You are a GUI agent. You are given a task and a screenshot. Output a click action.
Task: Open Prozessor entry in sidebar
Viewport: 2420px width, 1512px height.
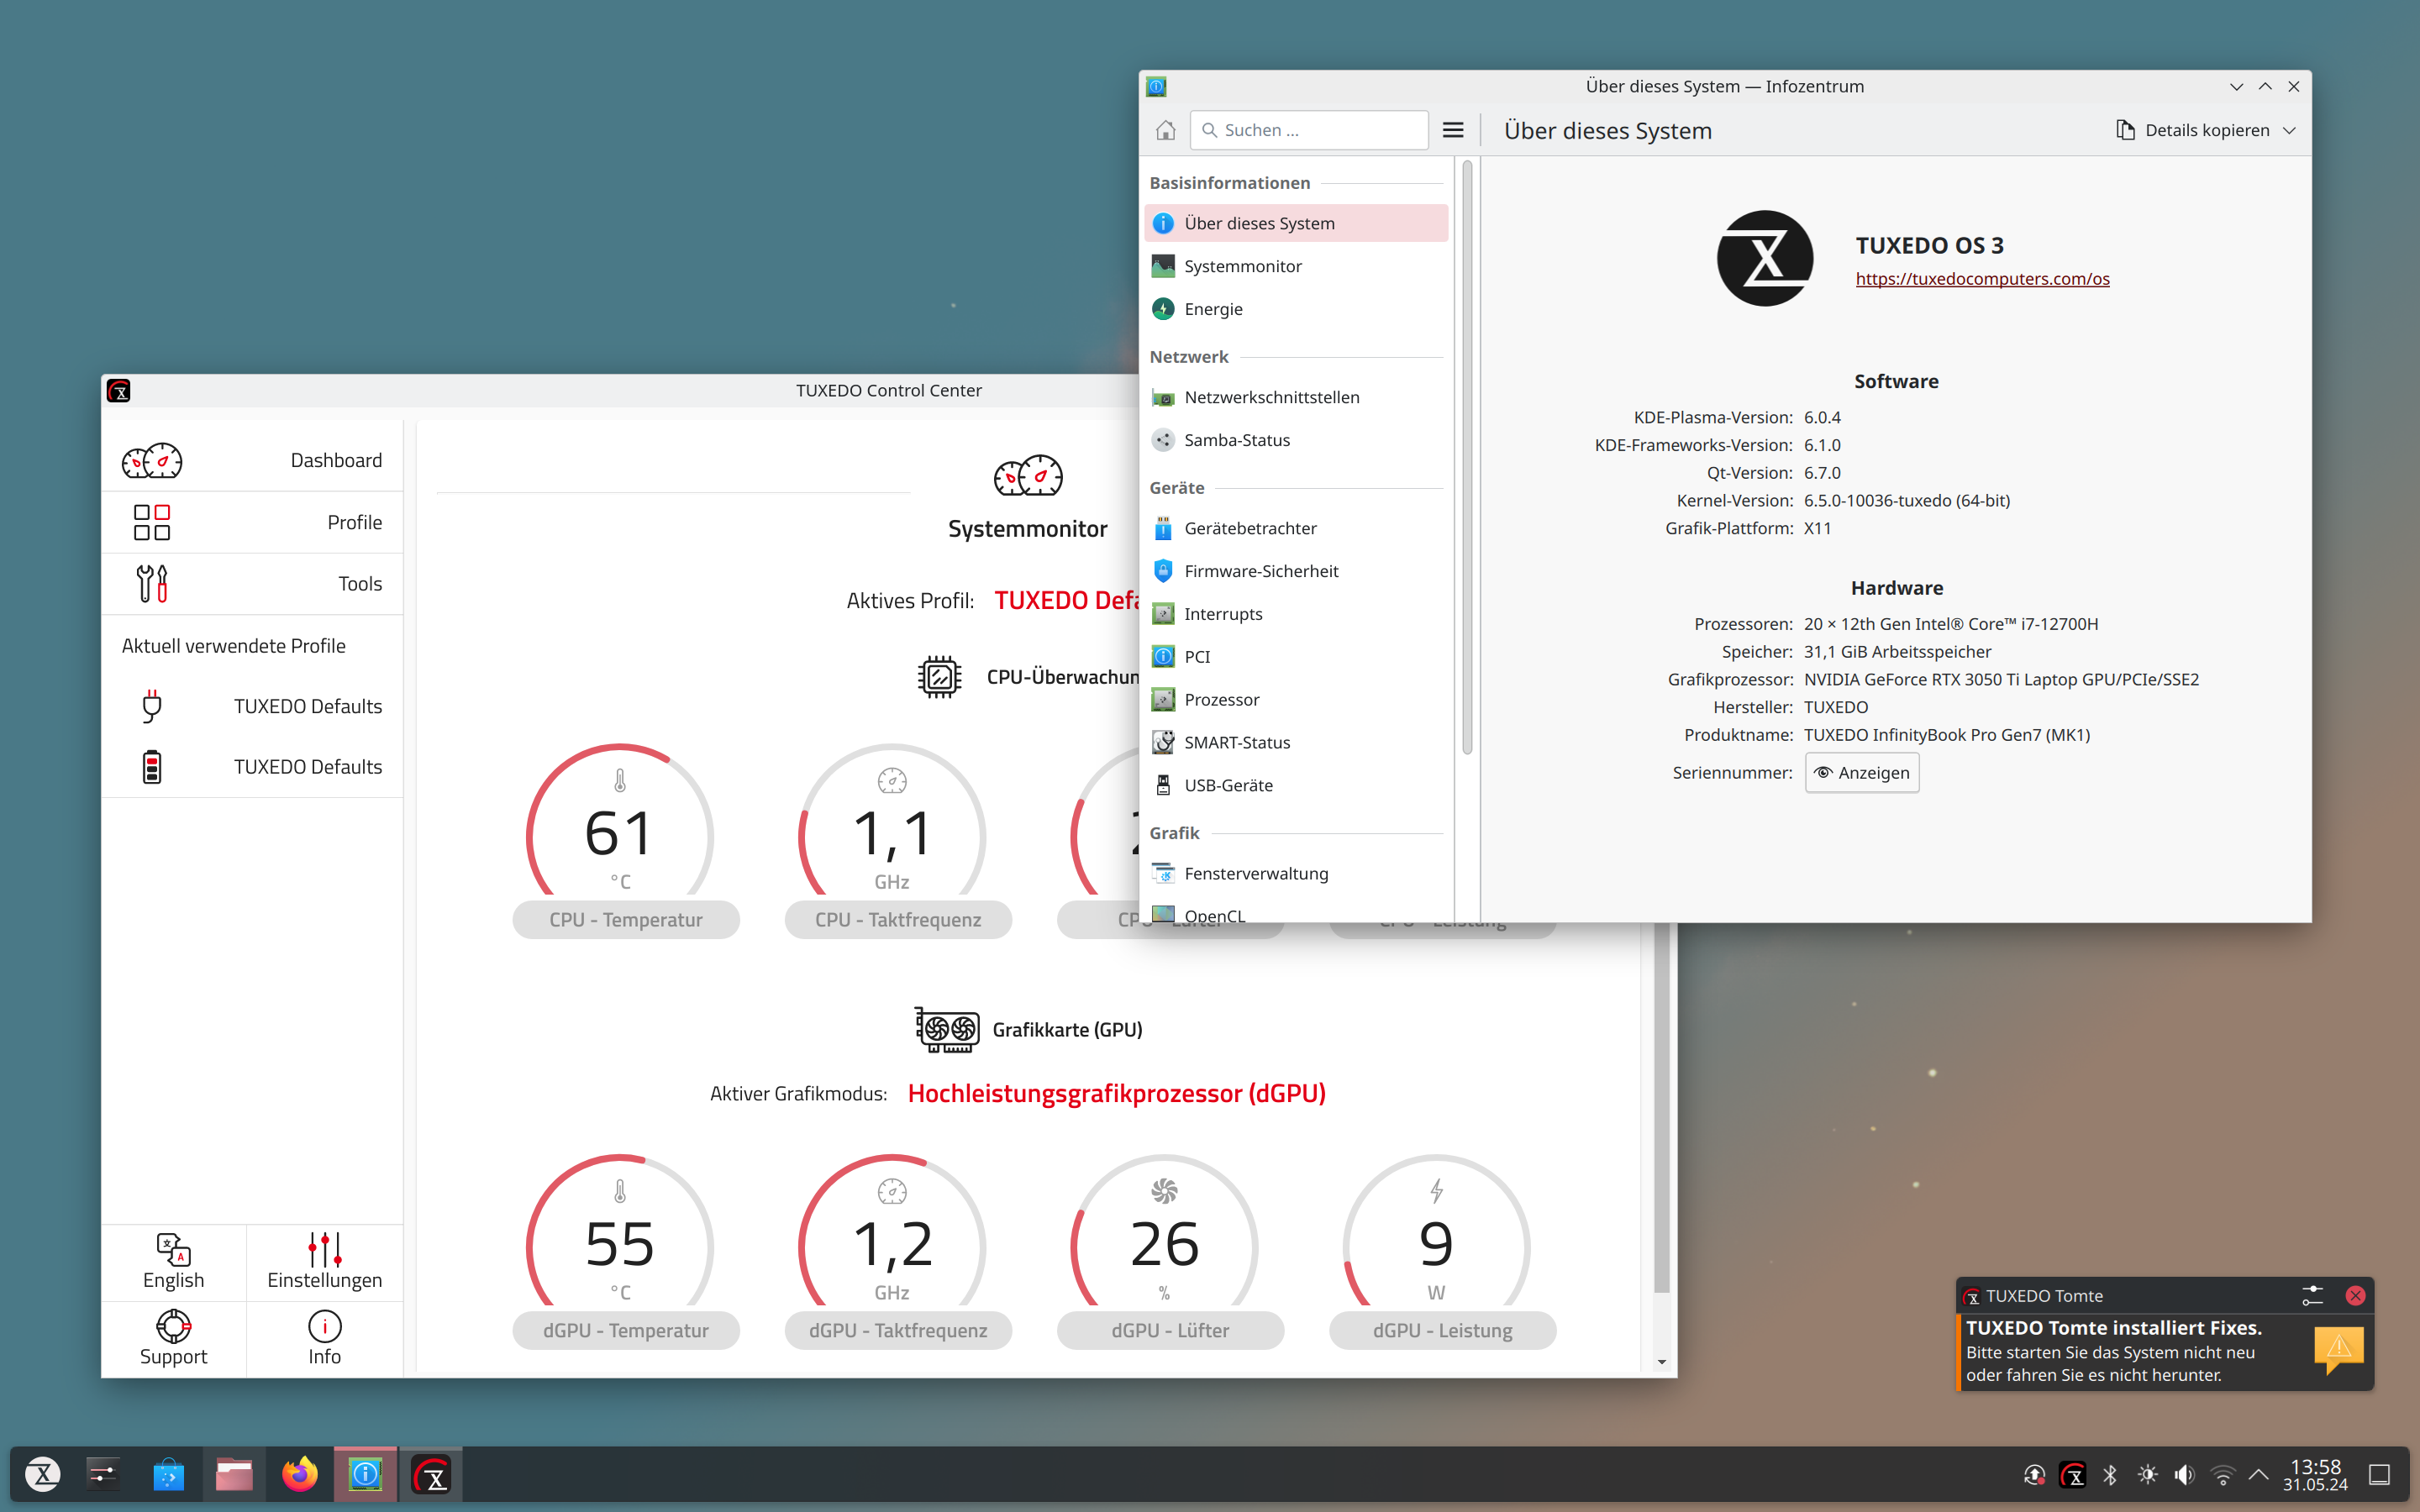pyautogui.click(x=1296, y=700)
